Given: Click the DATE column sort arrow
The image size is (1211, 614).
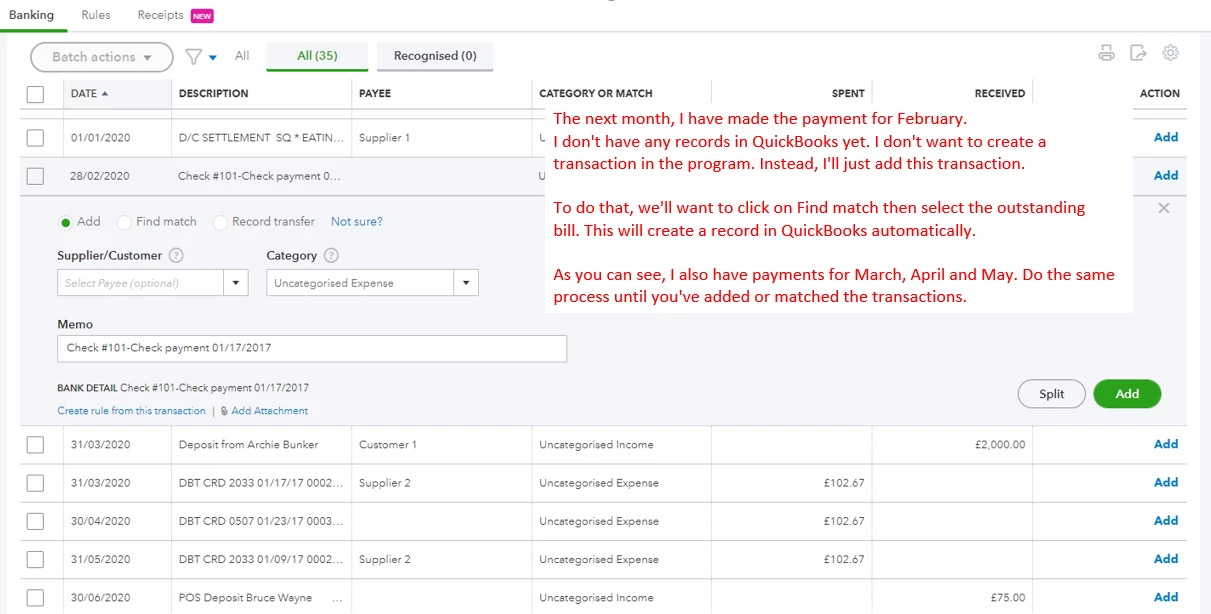Looking at the screenshot, I should coord(105,93).
